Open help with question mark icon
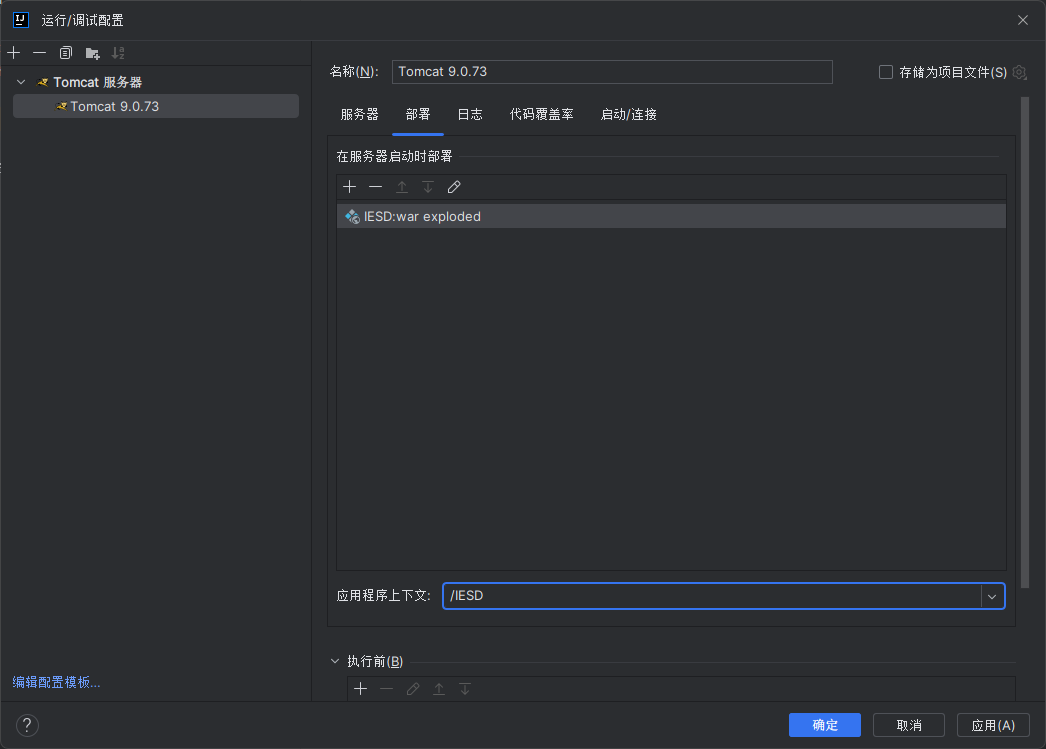This screenshot has width=1046, height=749. coord(27,725)
